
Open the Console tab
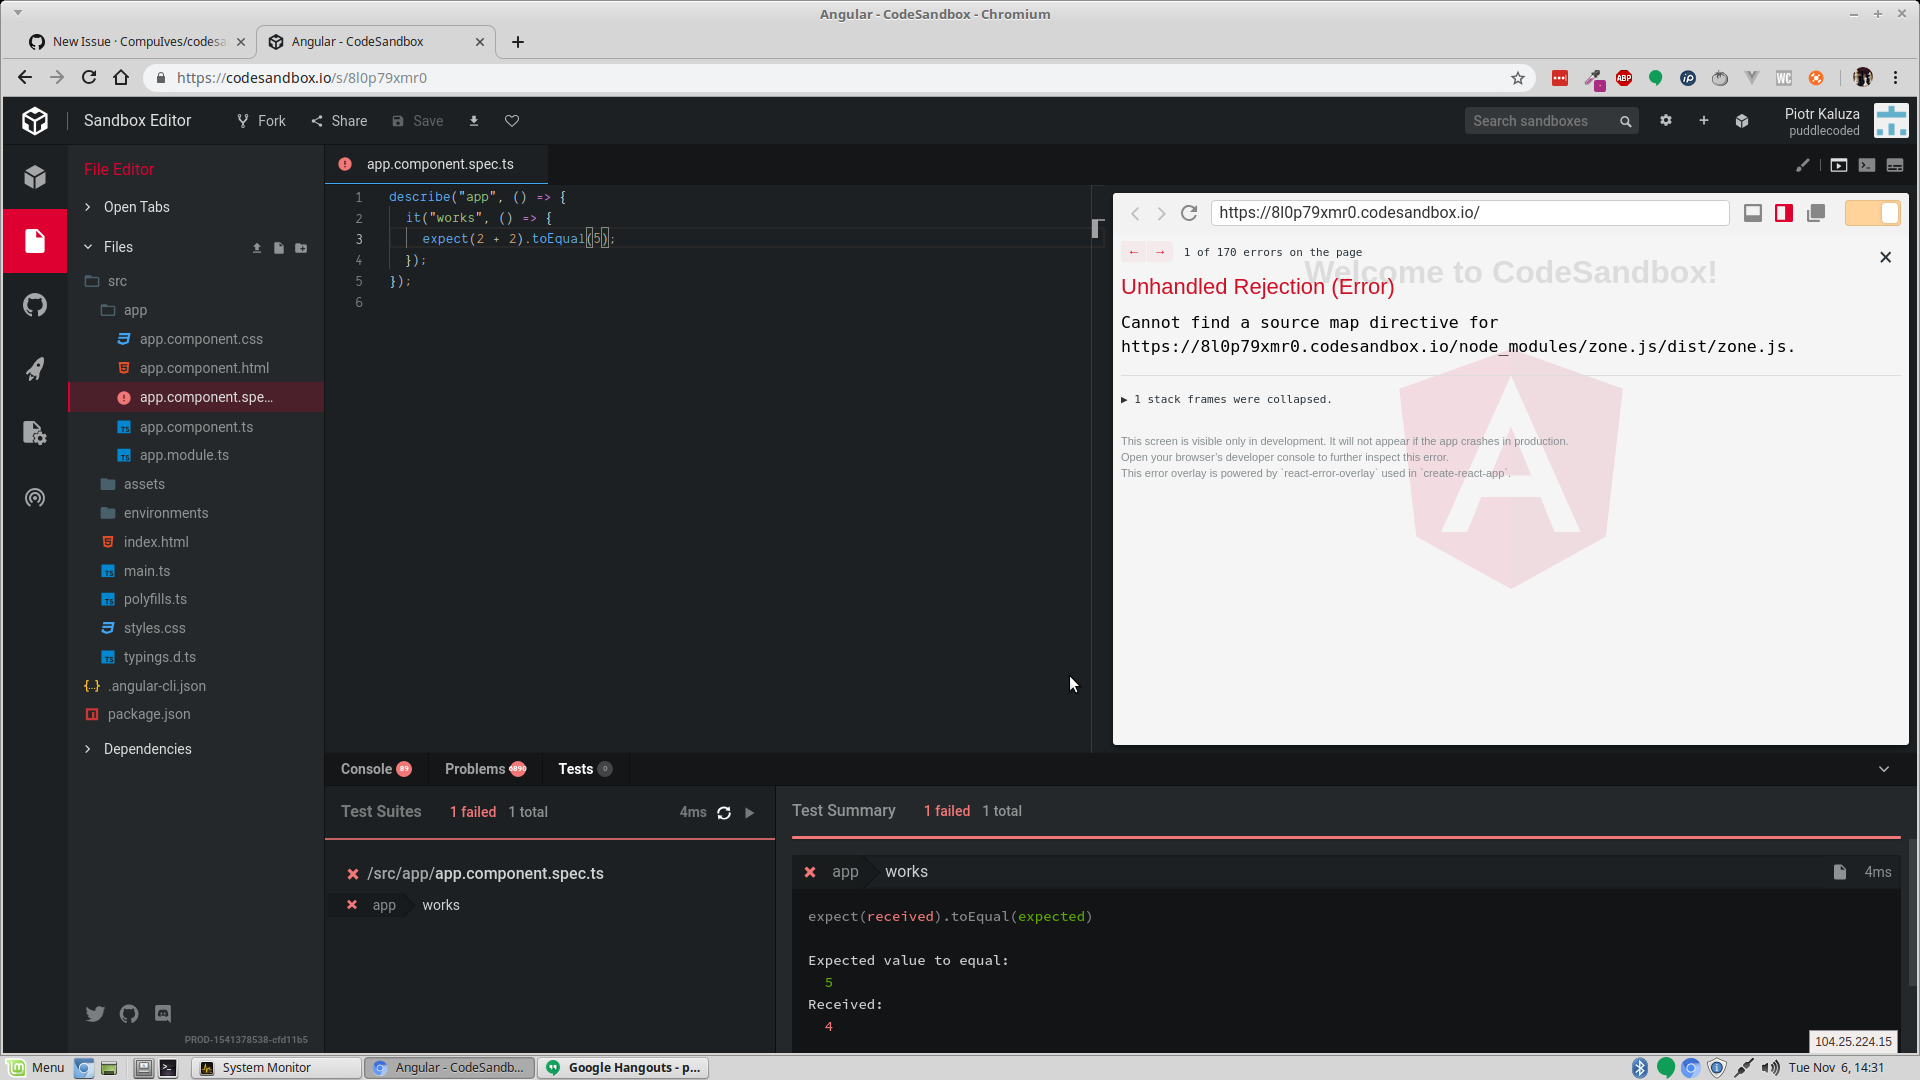(365, 769)
